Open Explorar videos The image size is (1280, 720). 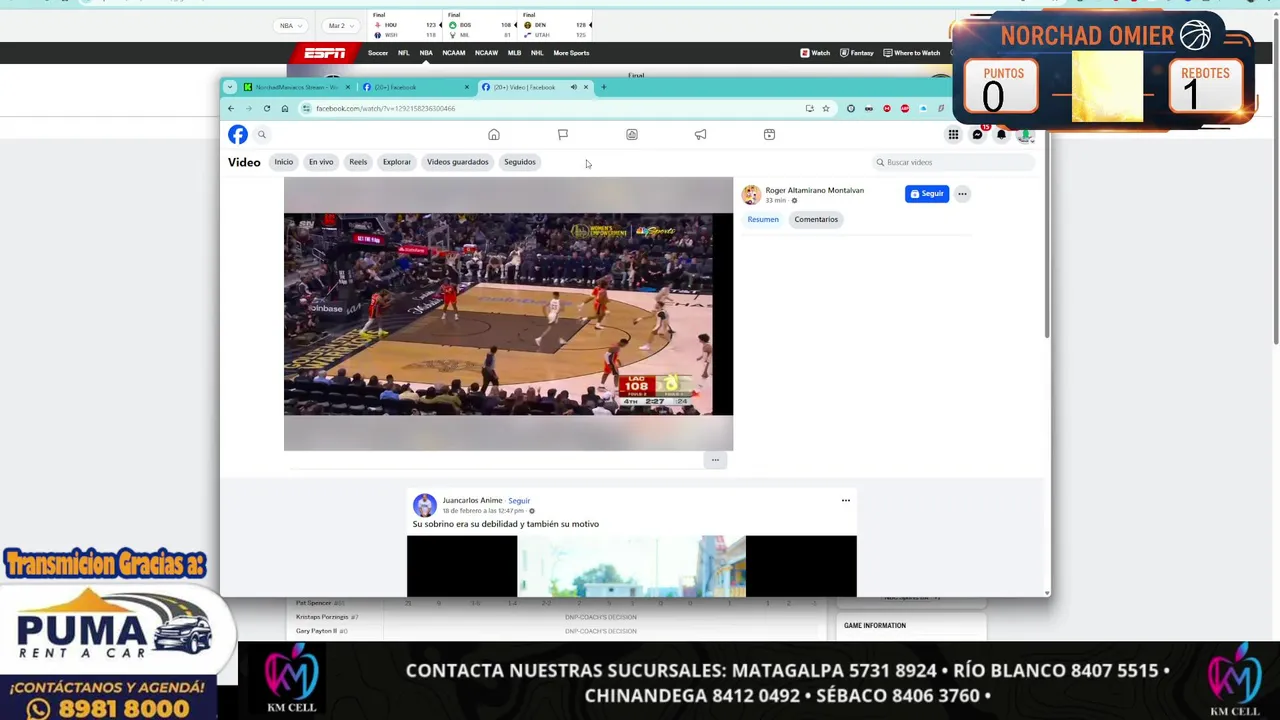397,162
